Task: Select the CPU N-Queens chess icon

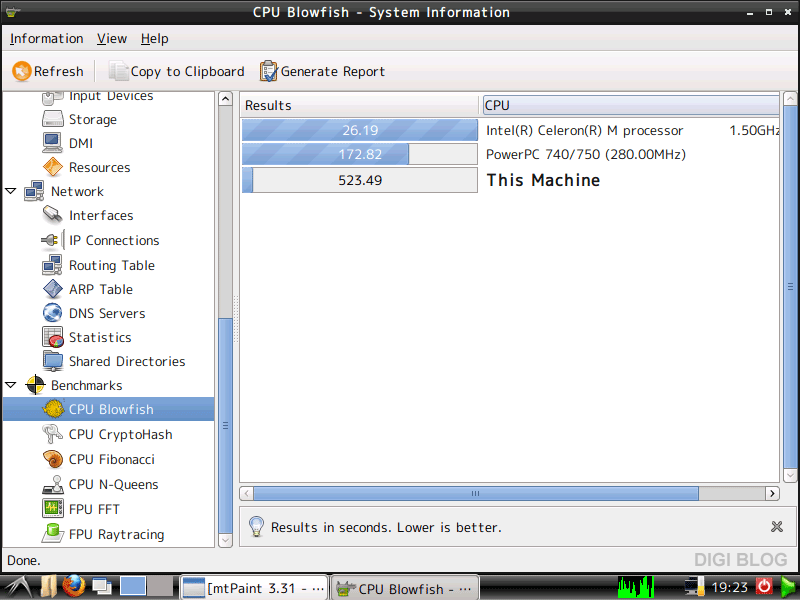Action: (x=53, y=484)
